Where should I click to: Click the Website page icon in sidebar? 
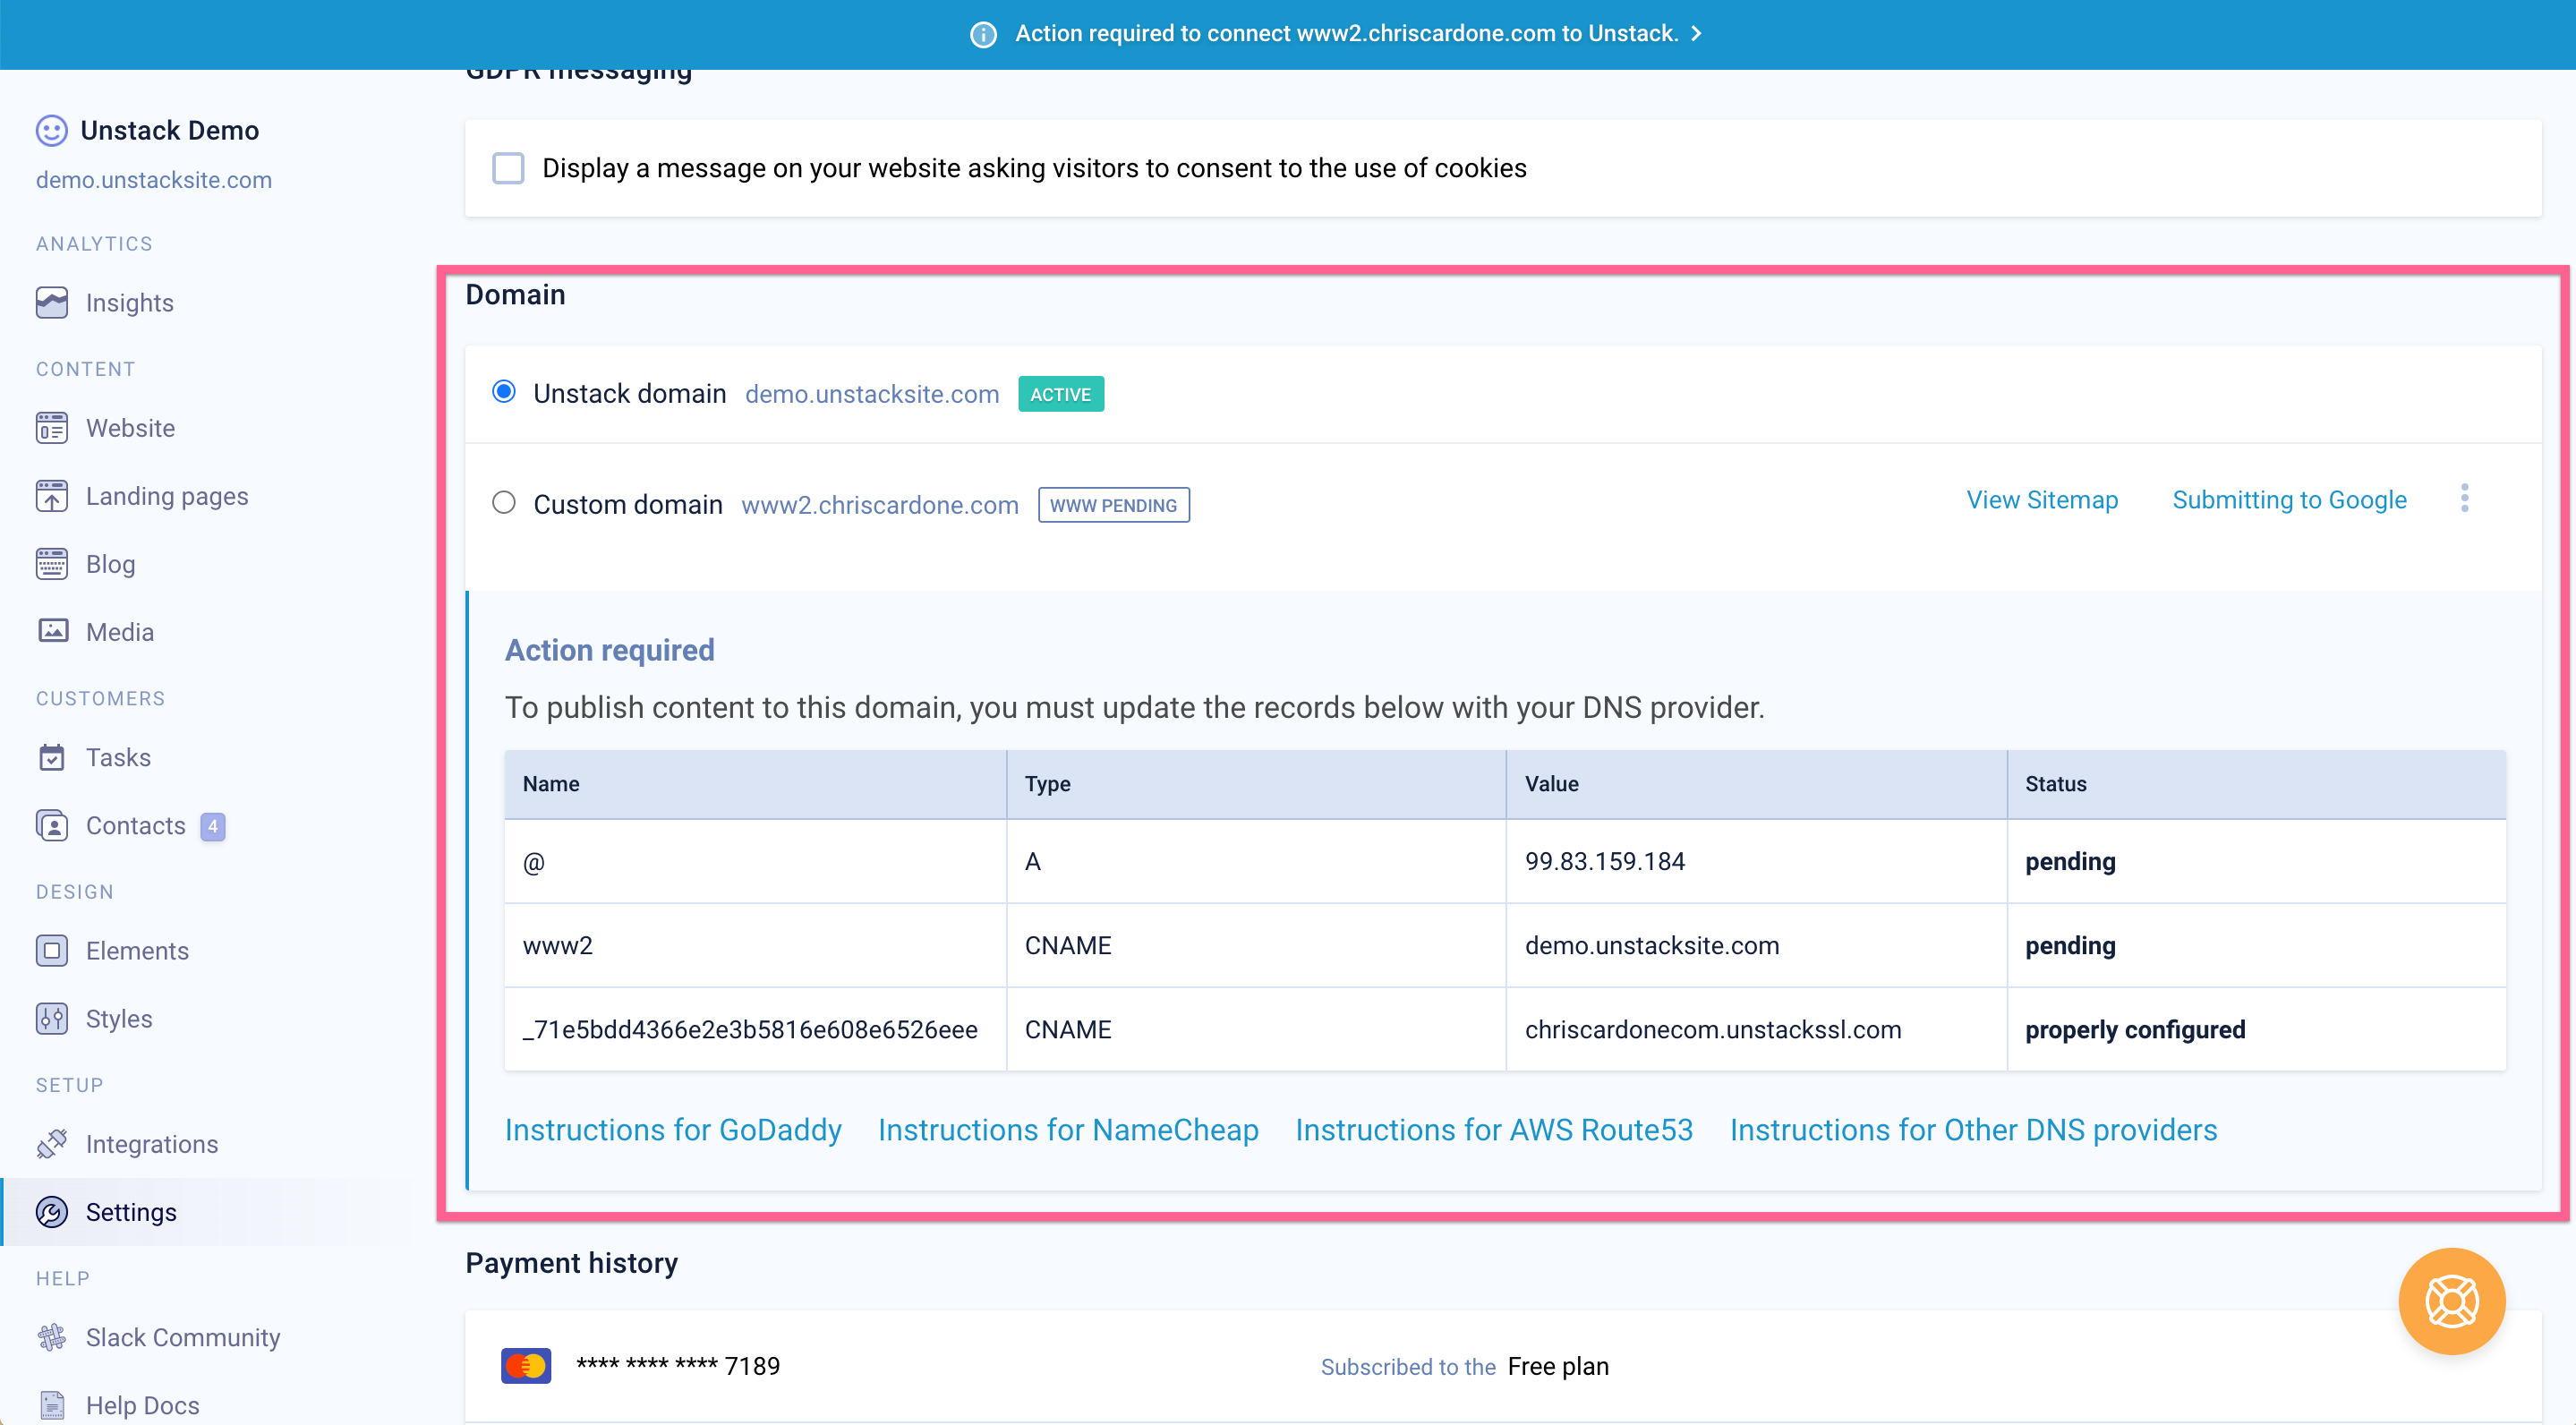pos(52,428)
